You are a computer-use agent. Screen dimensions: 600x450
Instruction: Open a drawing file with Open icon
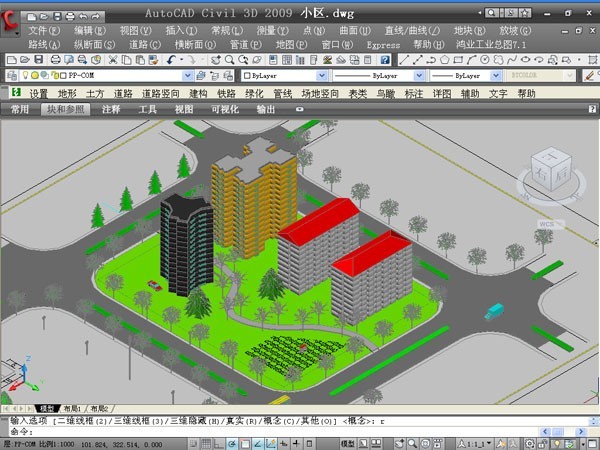25,60
